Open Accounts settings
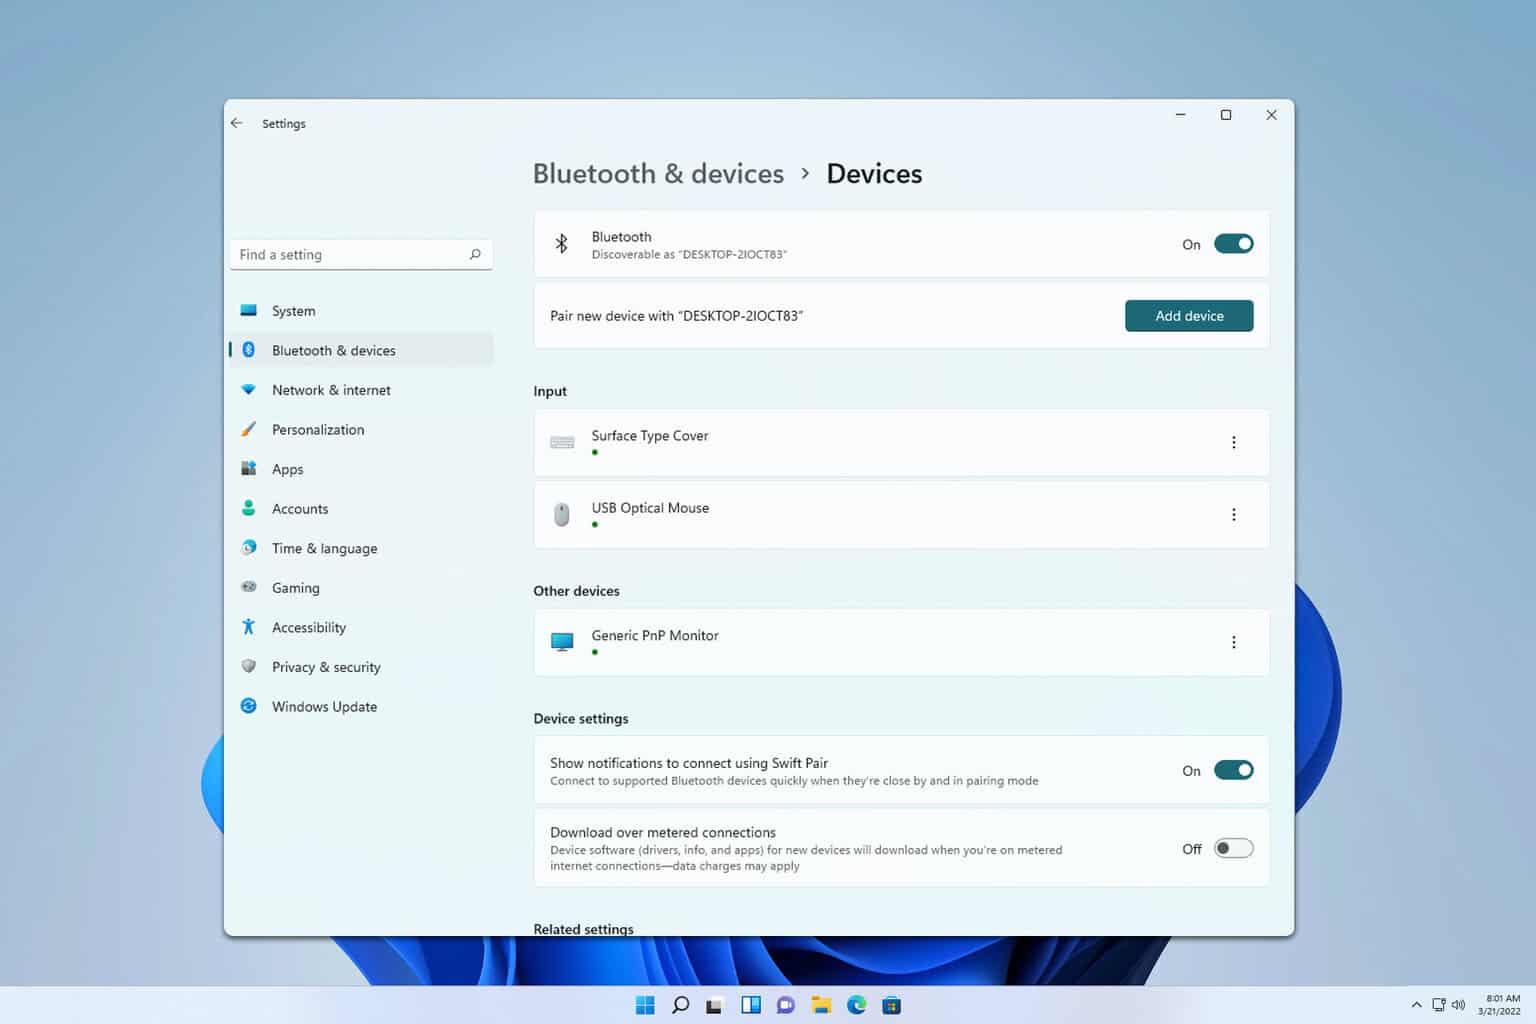This screenshot has width=1536, height=1024. point(361,508)
